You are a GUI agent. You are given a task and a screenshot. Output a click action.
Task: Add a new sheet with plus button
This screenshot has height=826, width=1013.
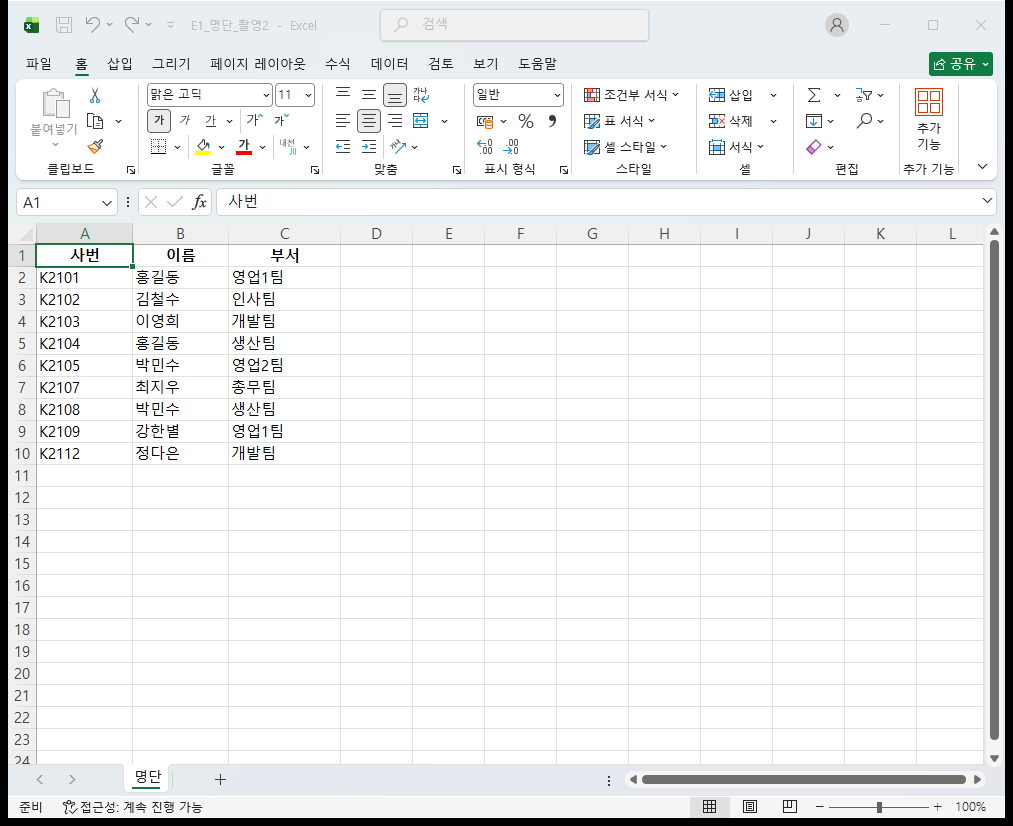click(x=220, y=780)
